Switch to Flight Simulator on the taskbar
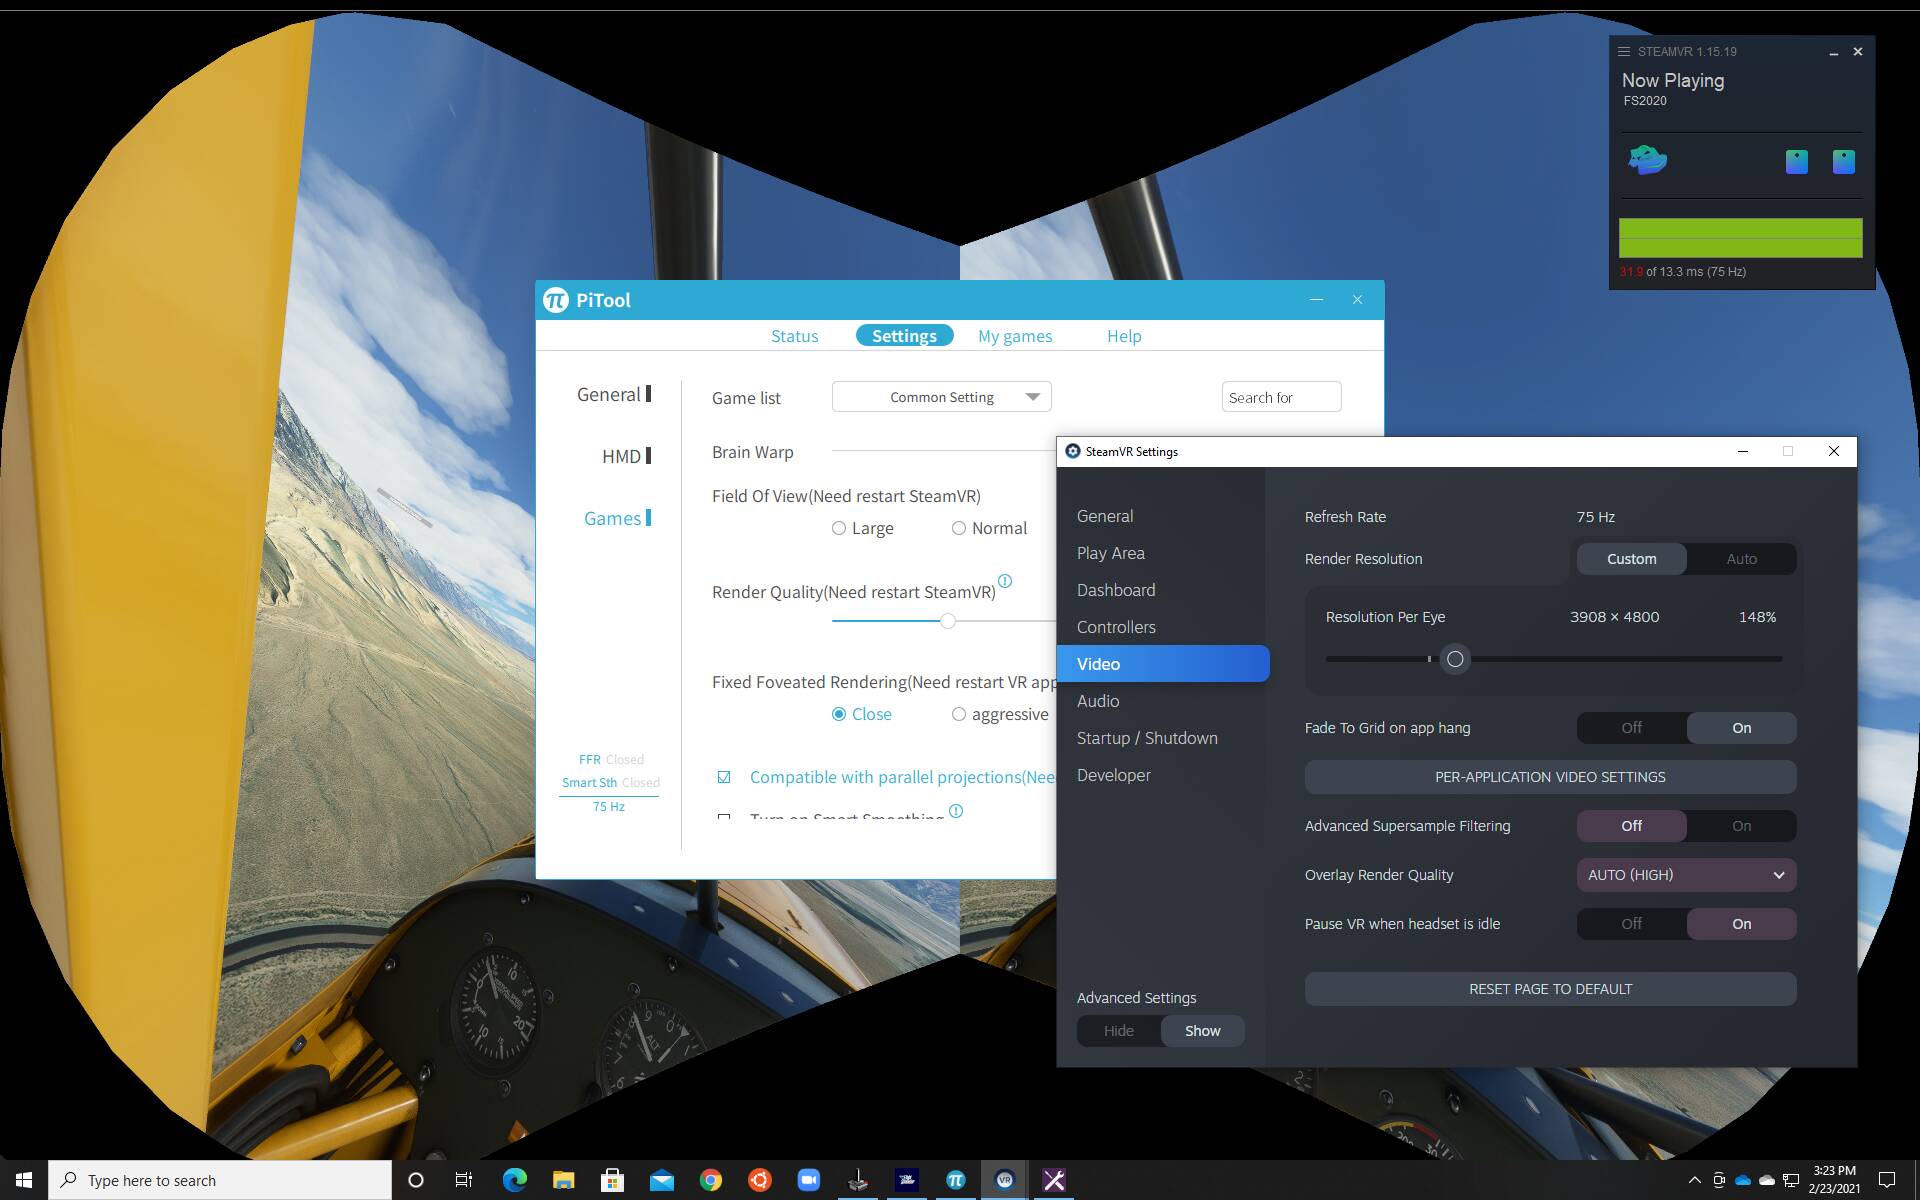The height and width of the screenshot is (1200, 1920). click(x=906, y=1180)
